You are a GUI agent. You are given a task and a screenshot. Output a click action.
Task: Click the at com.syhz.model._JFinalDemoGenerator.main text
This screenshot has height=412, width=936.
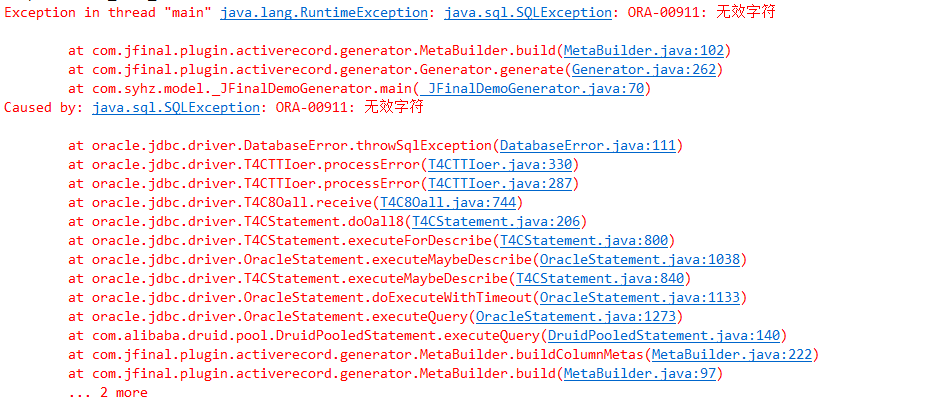[x=240, y=89]
